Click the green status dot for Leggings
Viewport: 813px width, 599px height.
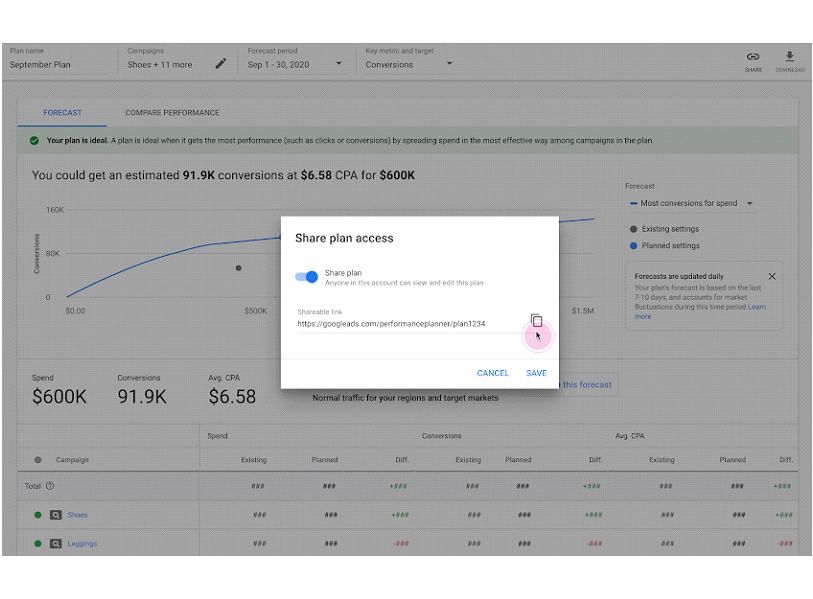(x=38, y=544)
